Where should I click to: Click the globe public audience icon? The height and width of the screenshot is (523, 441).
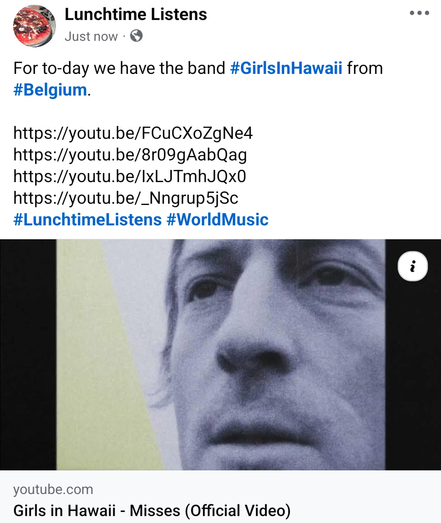coord(136,36)
